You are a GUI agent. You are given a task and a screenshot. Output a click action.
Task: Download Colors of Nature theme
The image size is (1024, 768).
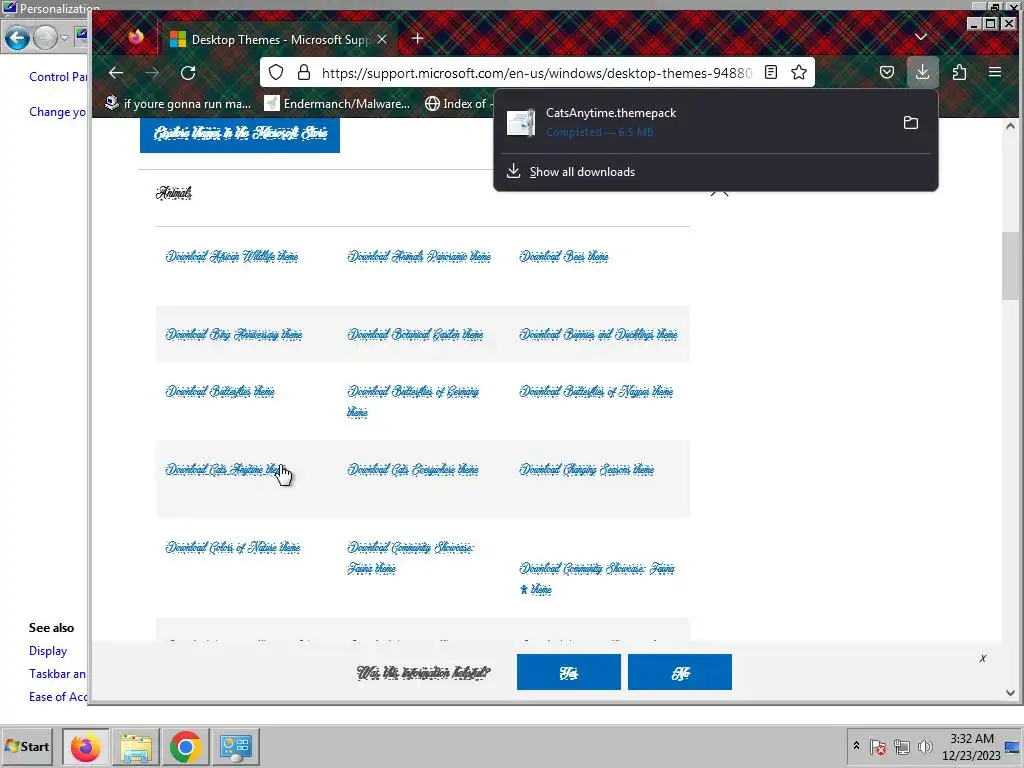[232, 547]
